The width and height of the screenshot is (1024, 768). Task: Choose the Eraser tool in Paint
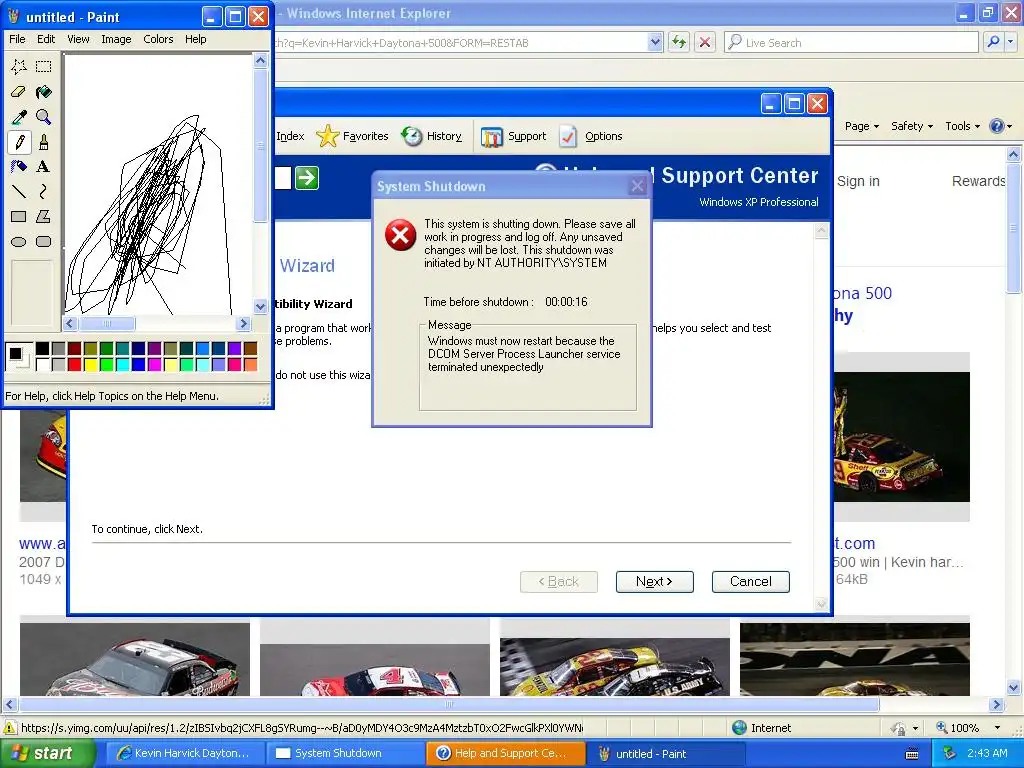click(x=19, y=92)
